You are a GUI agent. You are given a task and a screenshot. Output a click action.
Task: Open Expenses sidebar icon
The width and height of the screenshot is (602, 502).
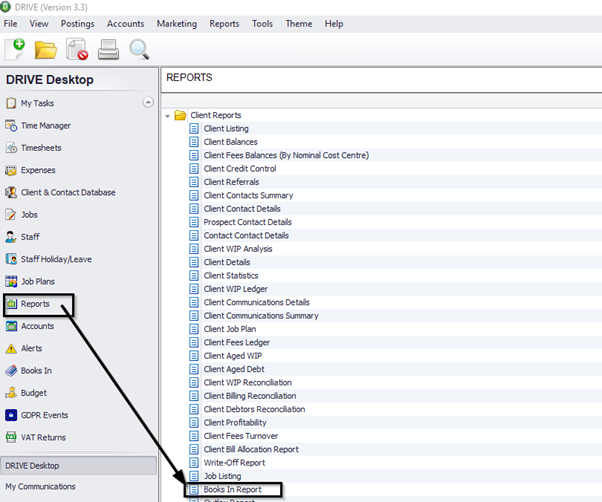click(x=11, y=170)
